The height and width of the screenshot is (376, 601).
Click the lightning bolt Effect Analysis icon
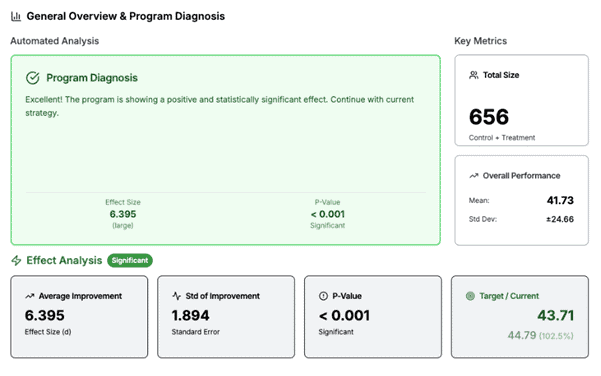point(16,261)
